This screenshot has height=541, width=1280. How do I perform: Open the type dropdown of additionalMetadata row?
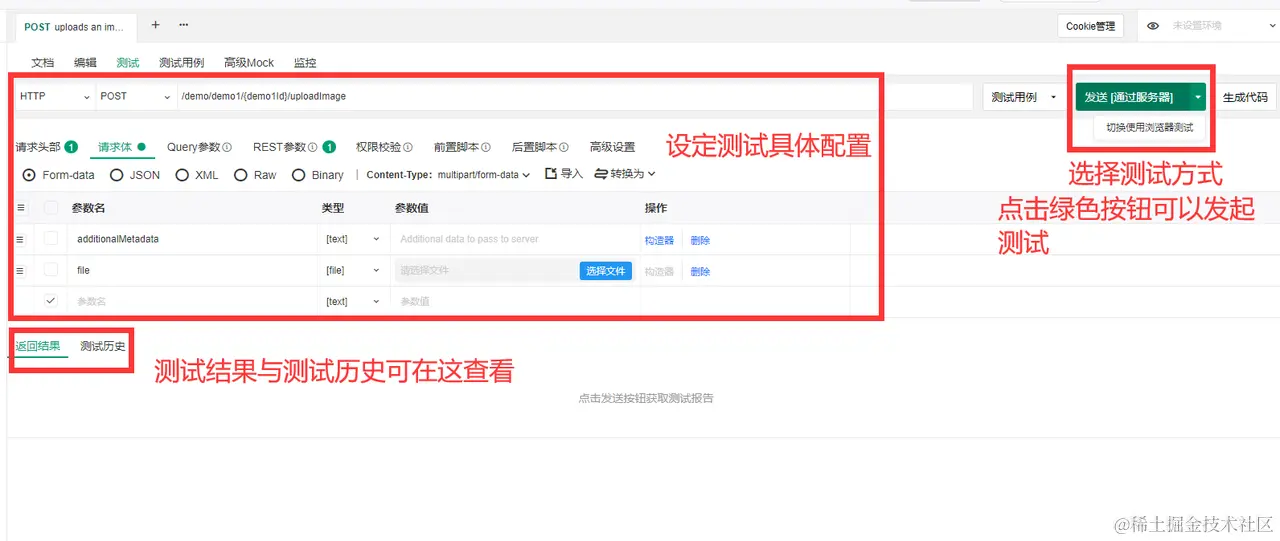[353, 240]
